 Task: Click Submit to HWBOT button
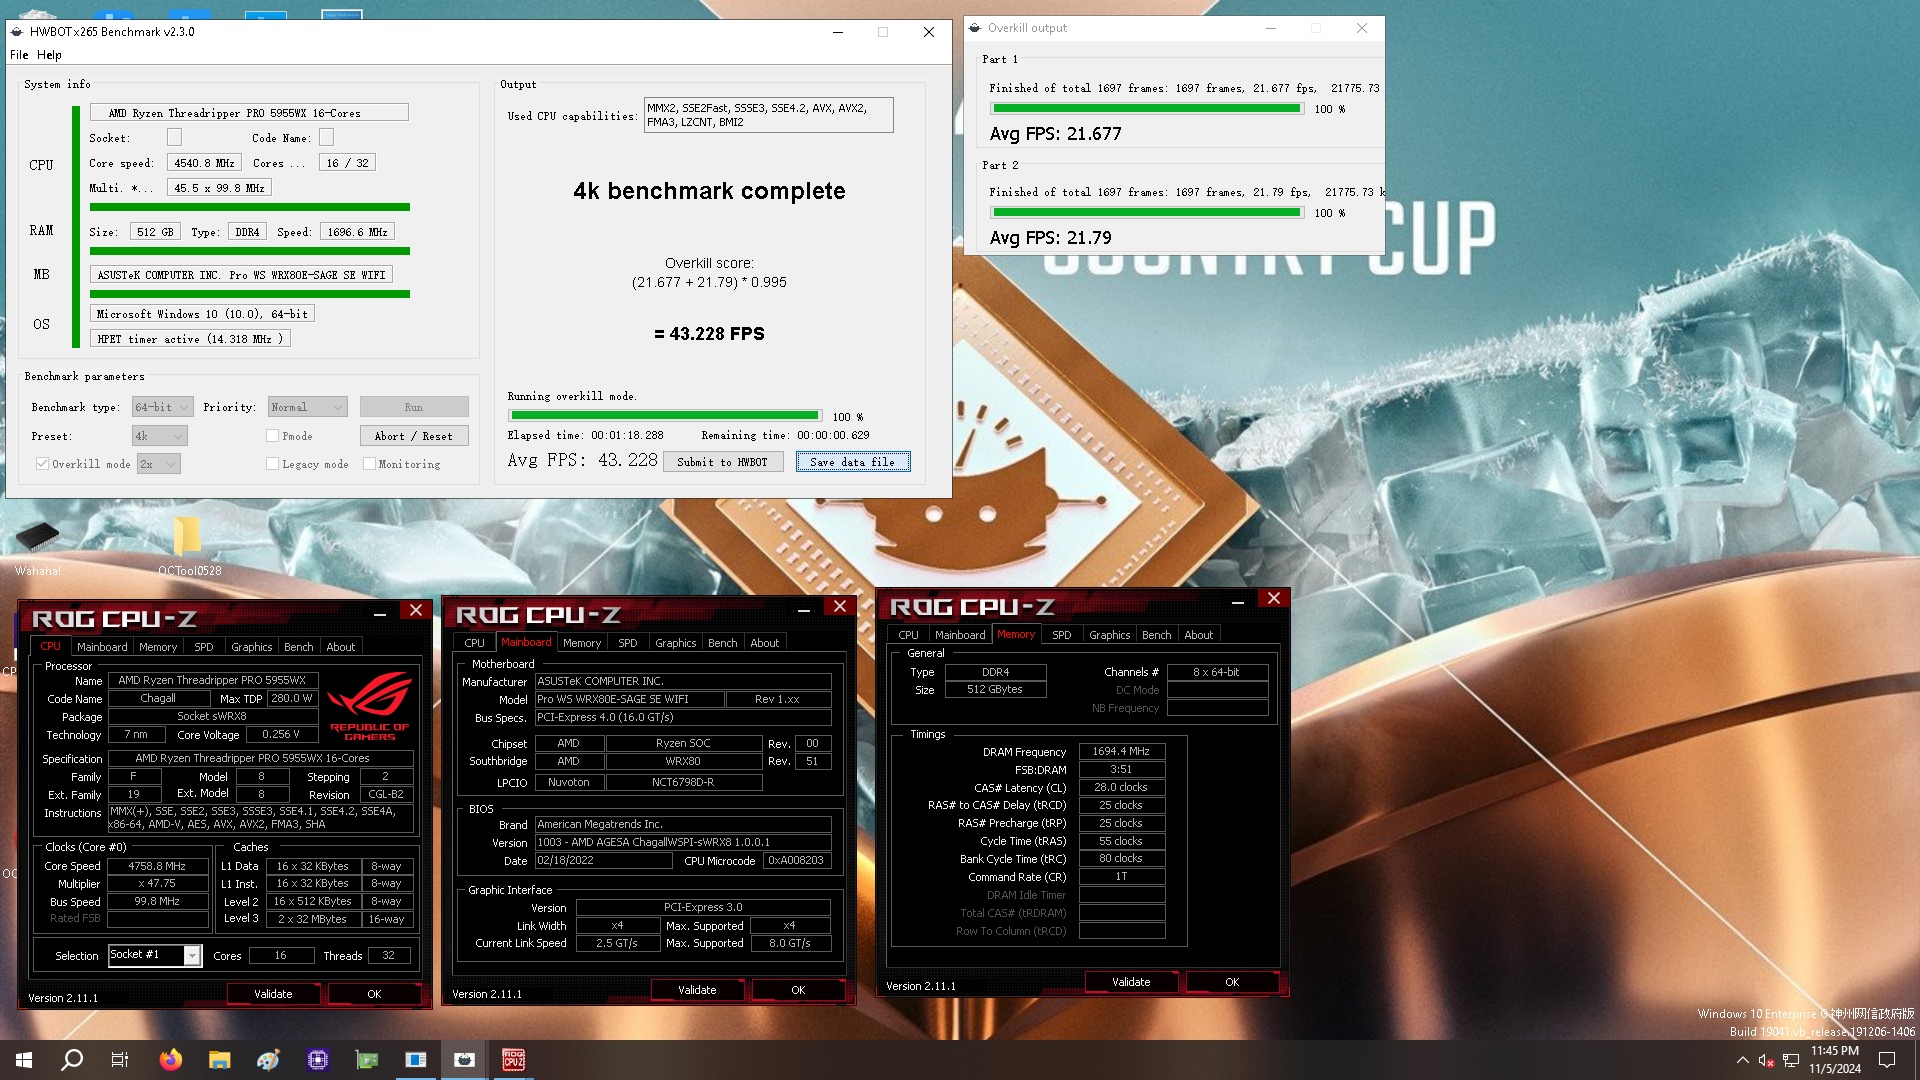click(722, 462)
